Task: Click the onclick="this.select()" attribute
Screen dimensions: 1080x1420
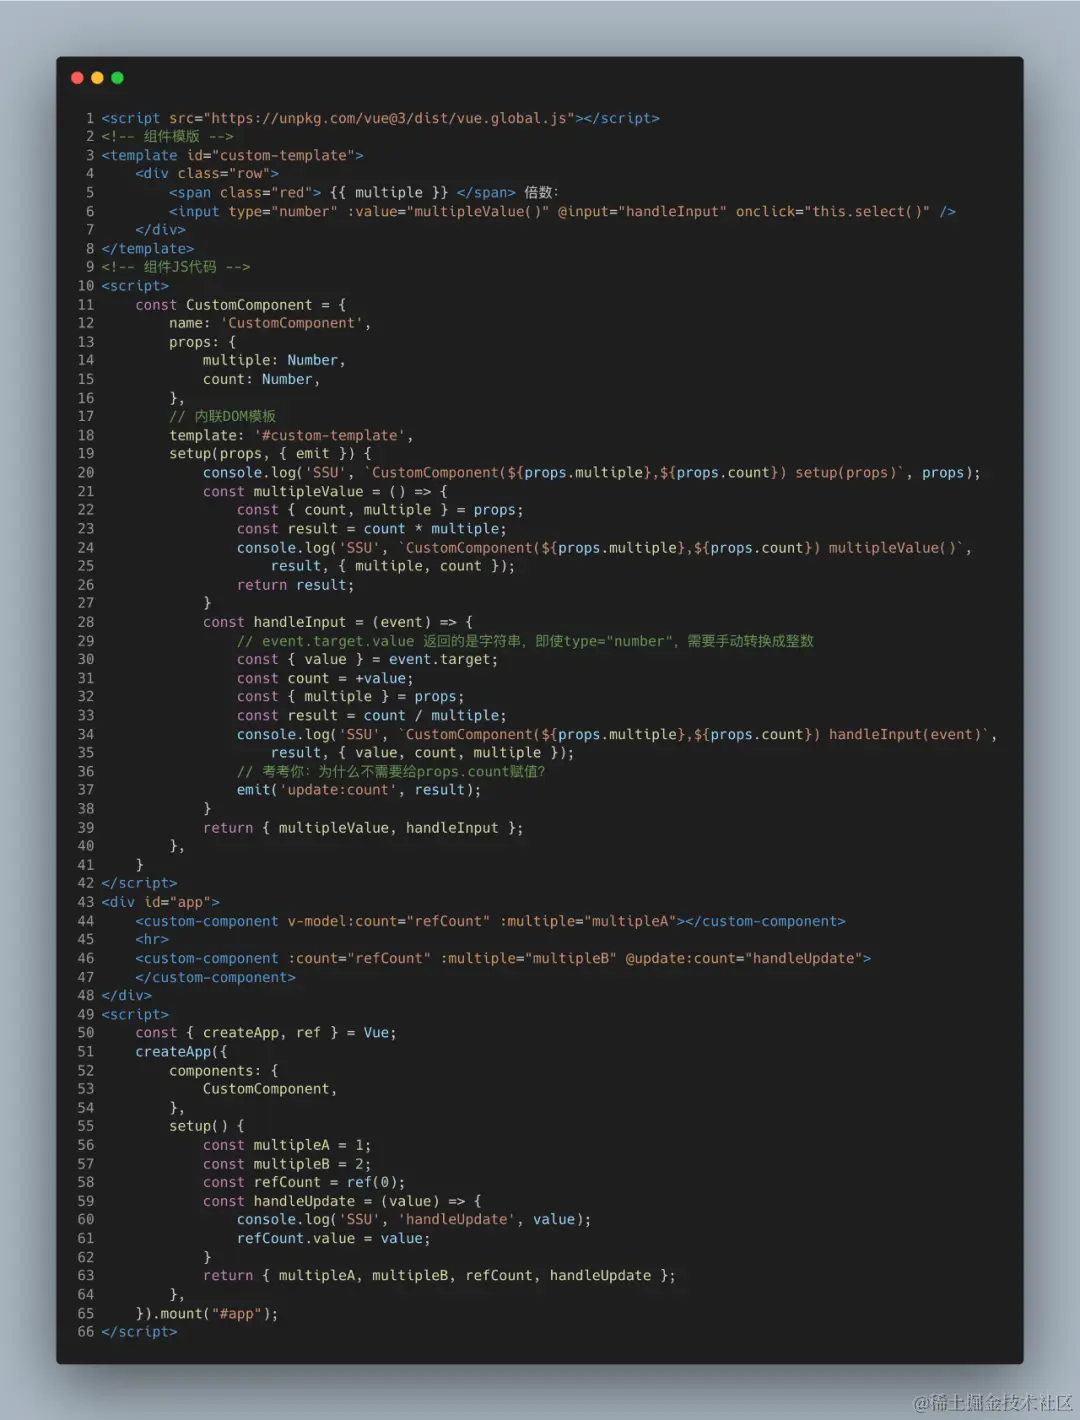Action: [x=833, y=212]
